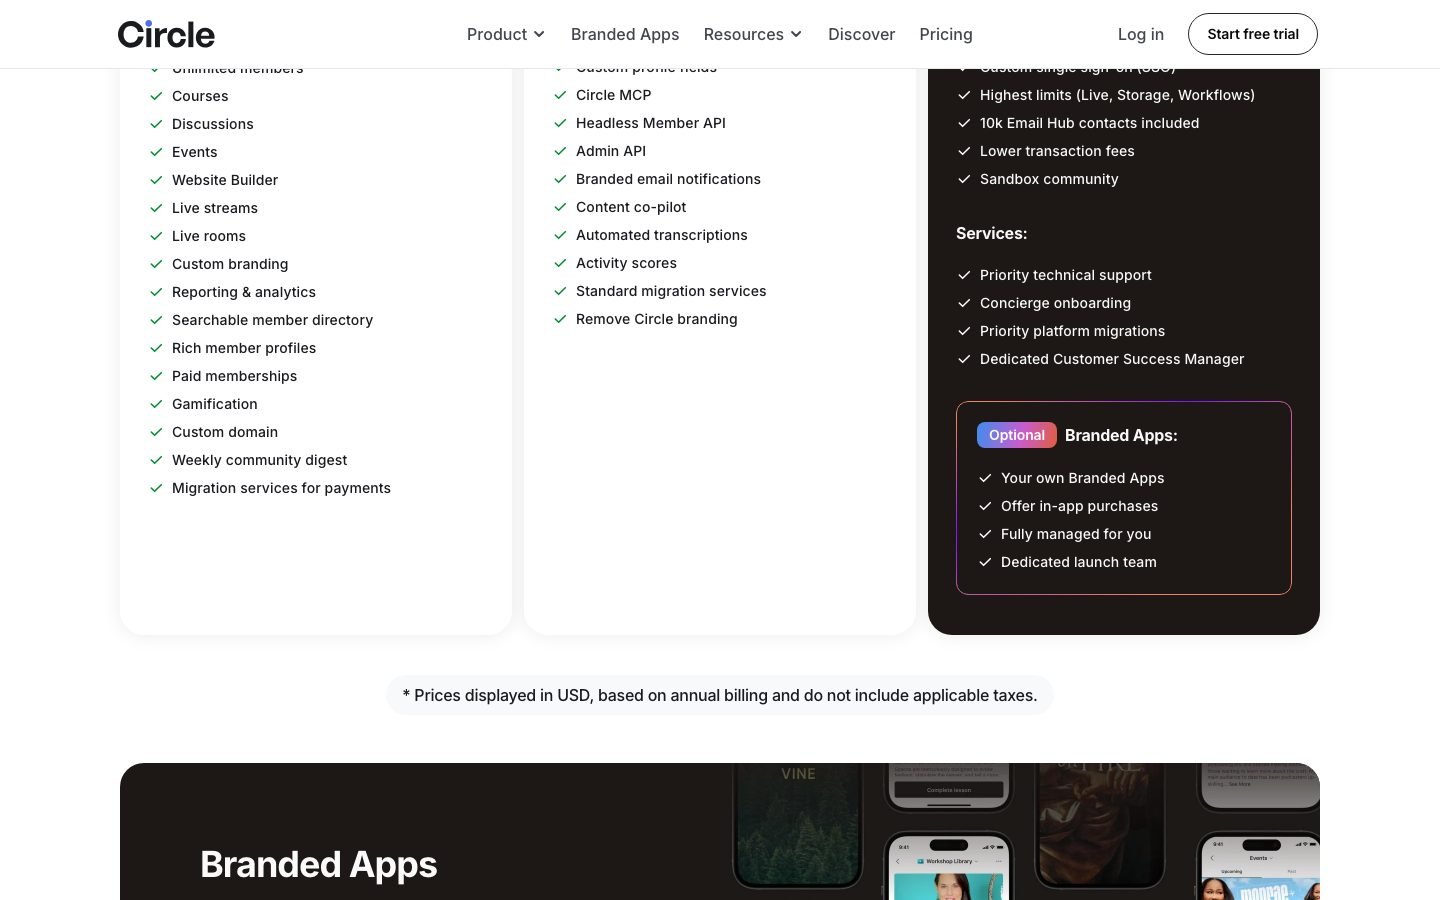Click the large Branded Apps banner heading
This screenshot has height=900, width=1440.
(x=318, y=864)
